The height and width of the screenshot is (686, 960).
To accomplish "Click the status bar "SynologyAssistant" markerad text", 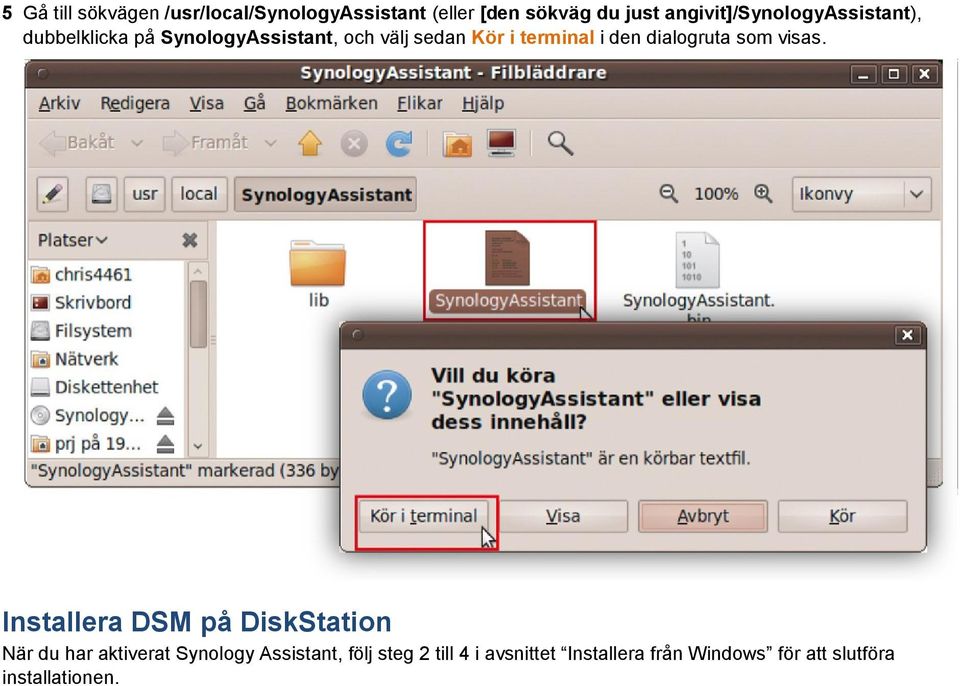I will pos(182,471).
